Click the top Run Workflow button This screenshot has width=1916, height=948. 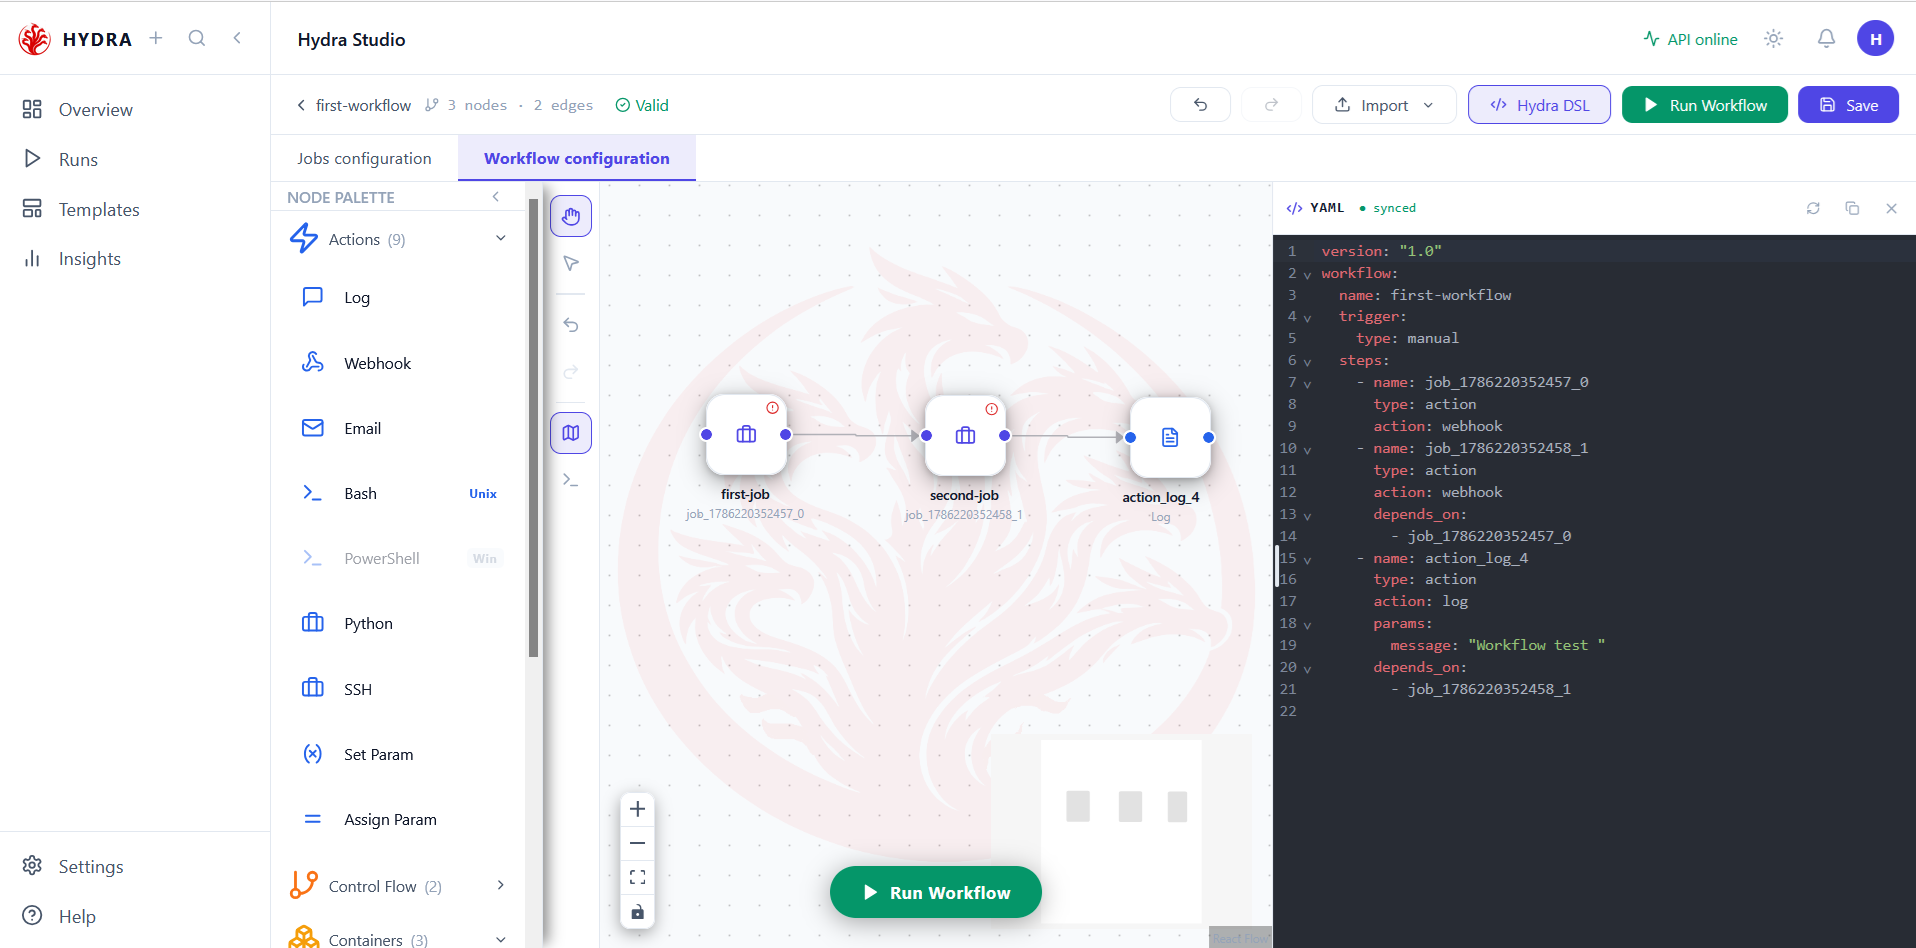pos(1704,105)
